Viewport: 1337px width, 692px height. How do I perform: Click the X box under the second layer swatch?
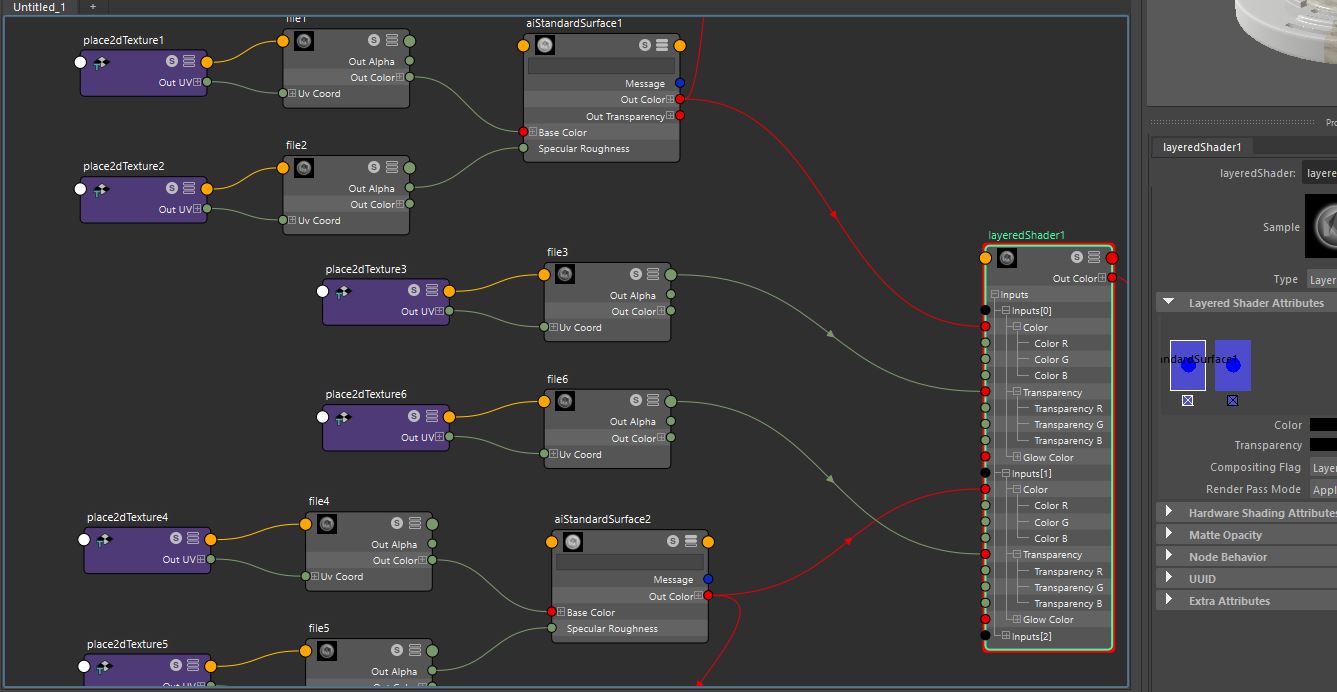pyautogui.click(x=1232, y=400)
